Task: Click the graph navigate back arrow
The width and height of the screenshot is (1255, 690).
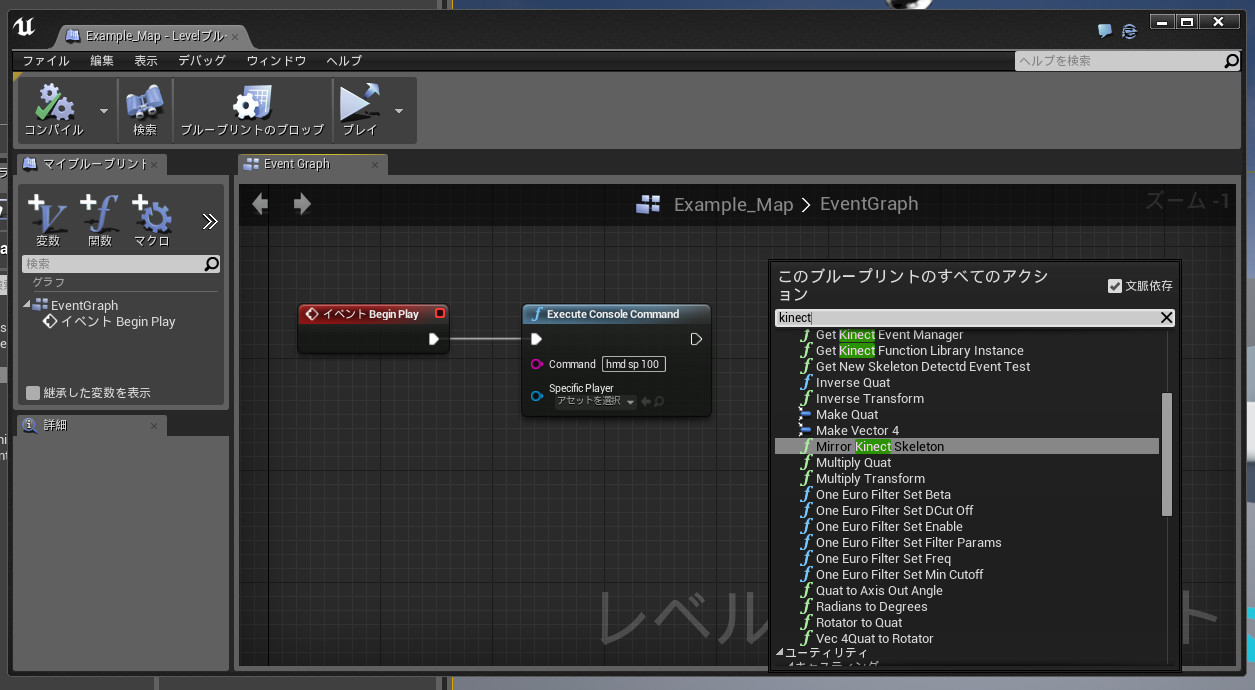Action: click(260, 204)
